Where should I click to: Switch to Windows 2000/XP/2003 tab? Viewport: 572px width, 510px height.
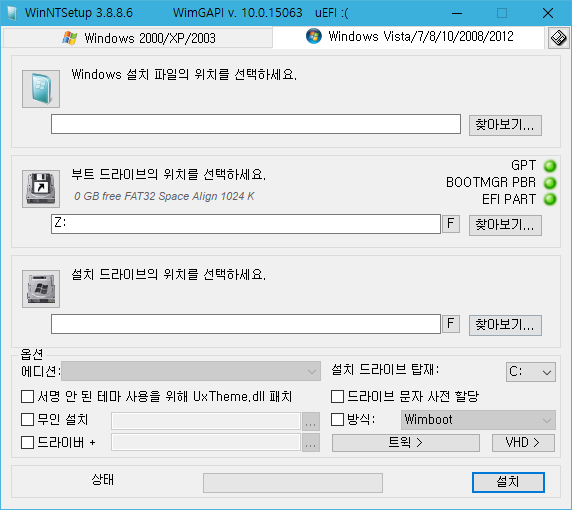coord(138,38)
